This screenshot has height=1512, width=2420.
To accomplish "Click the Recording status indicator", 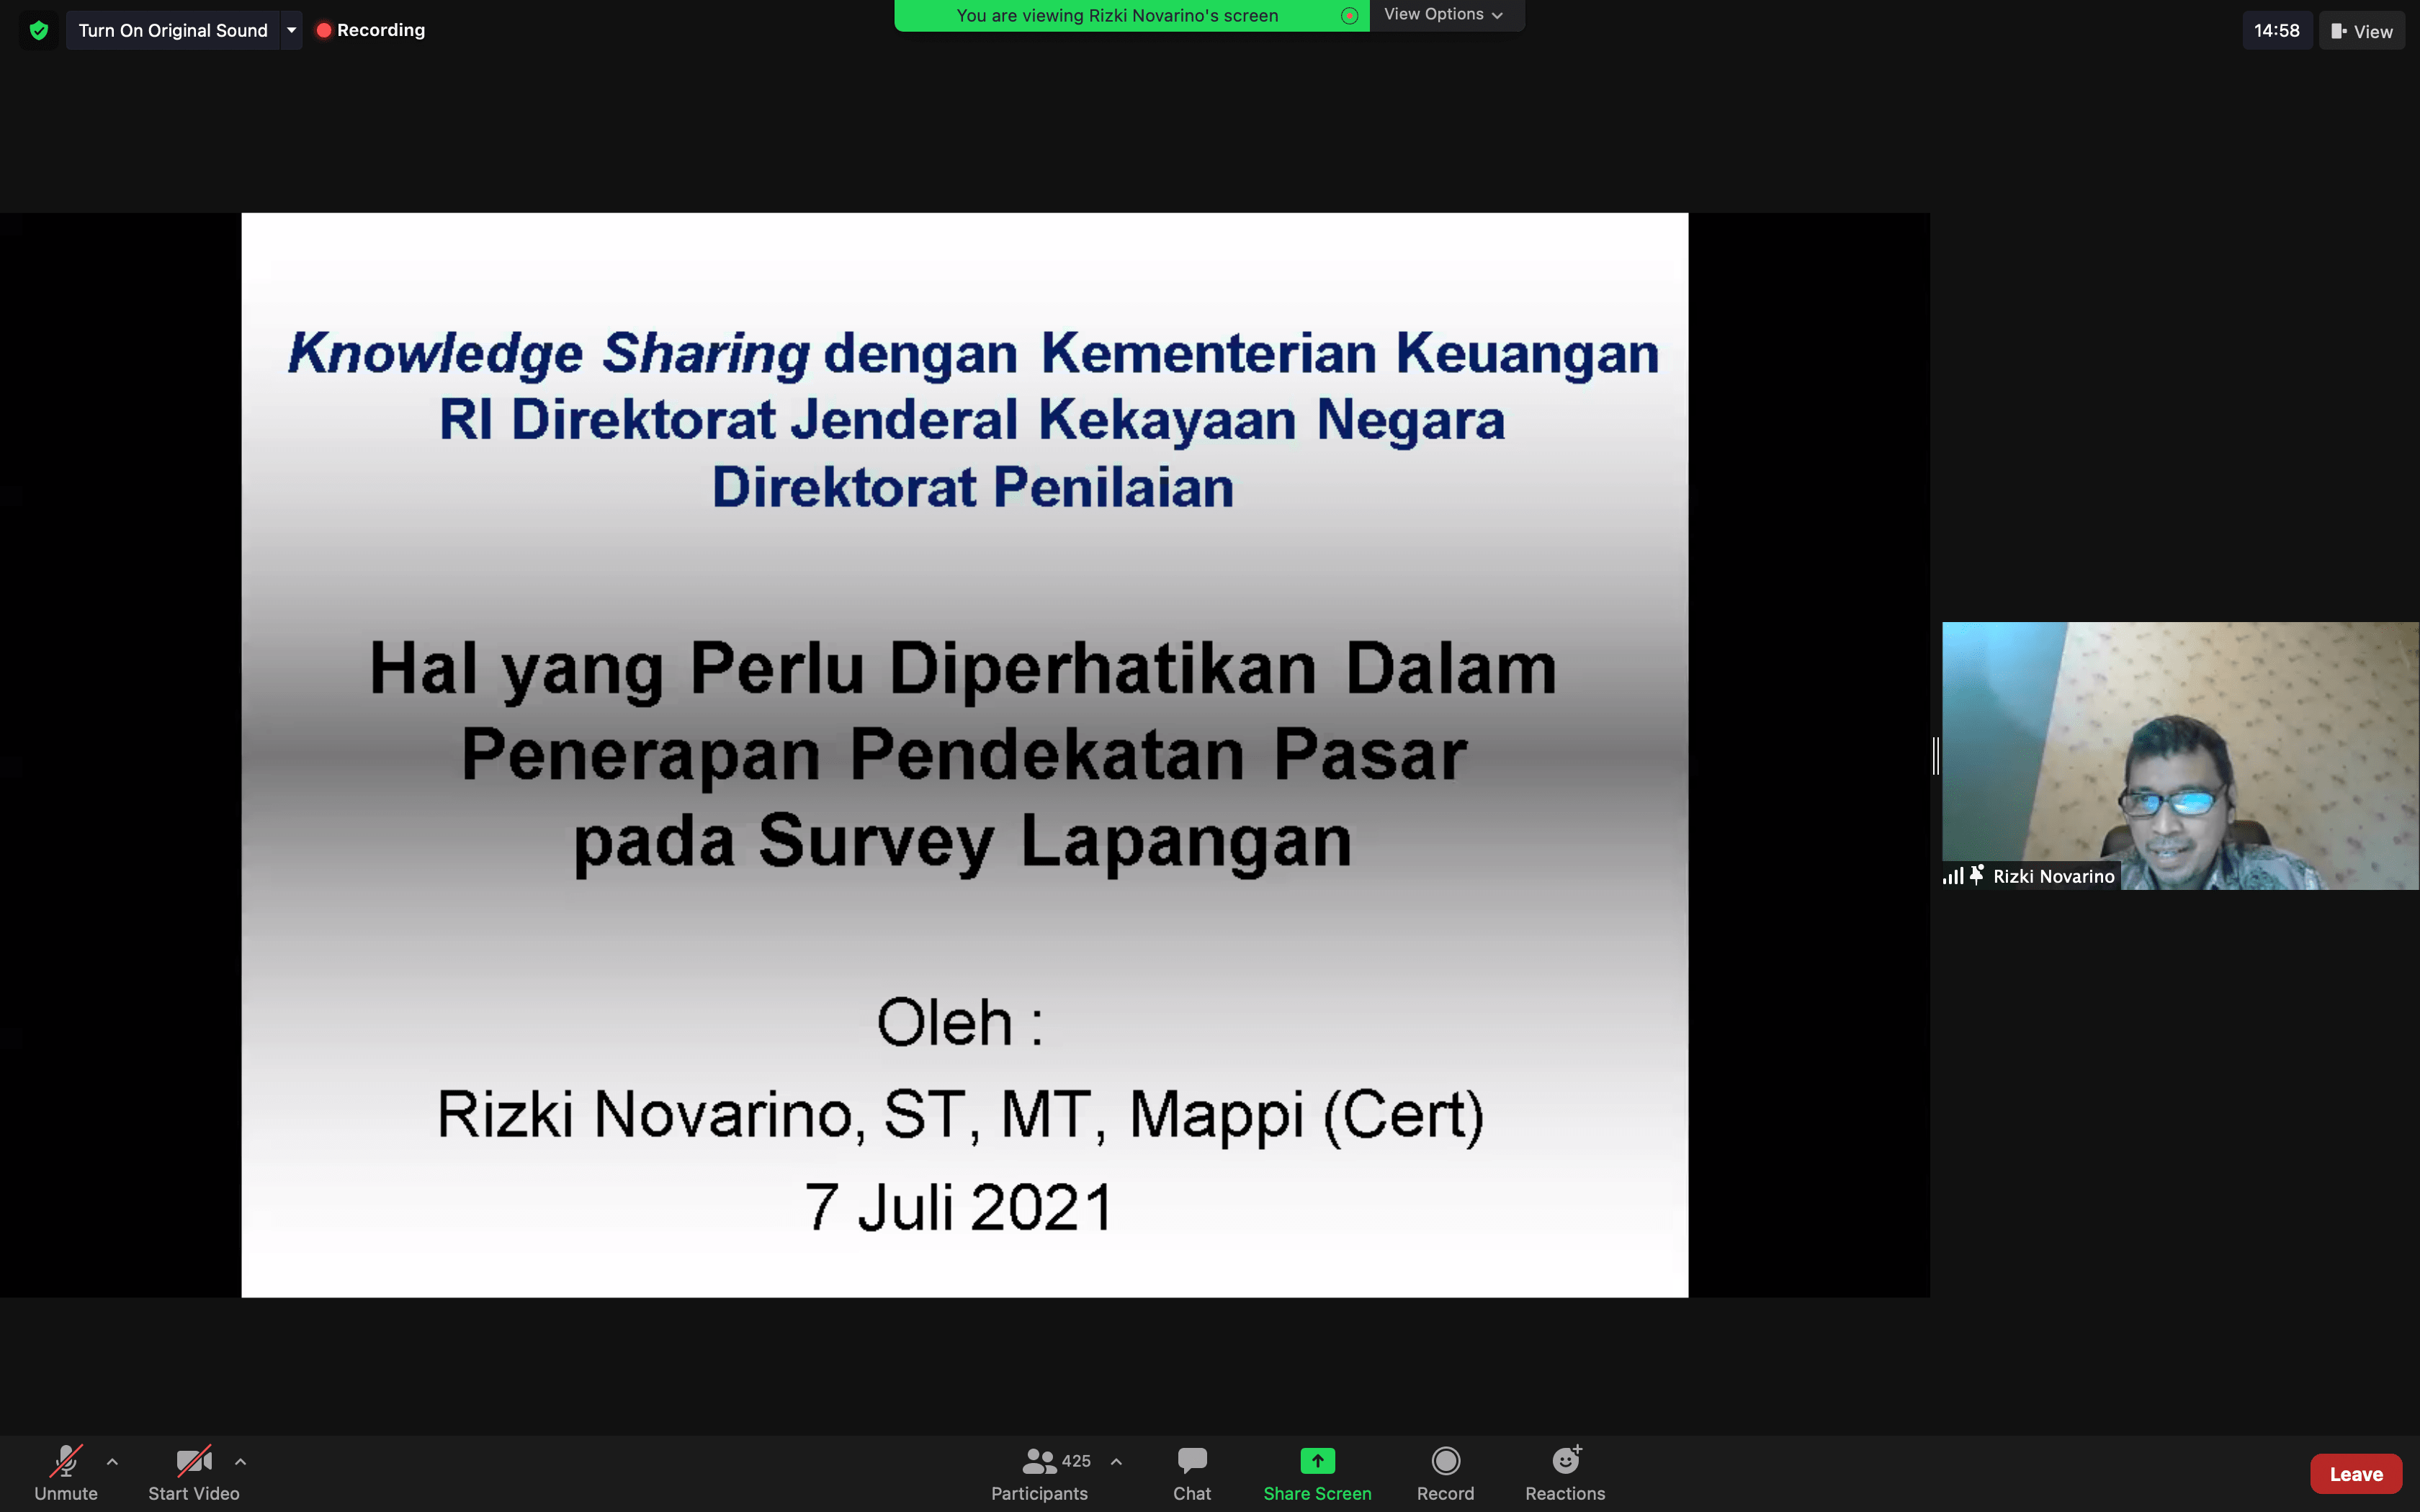I will click(371, 30).
